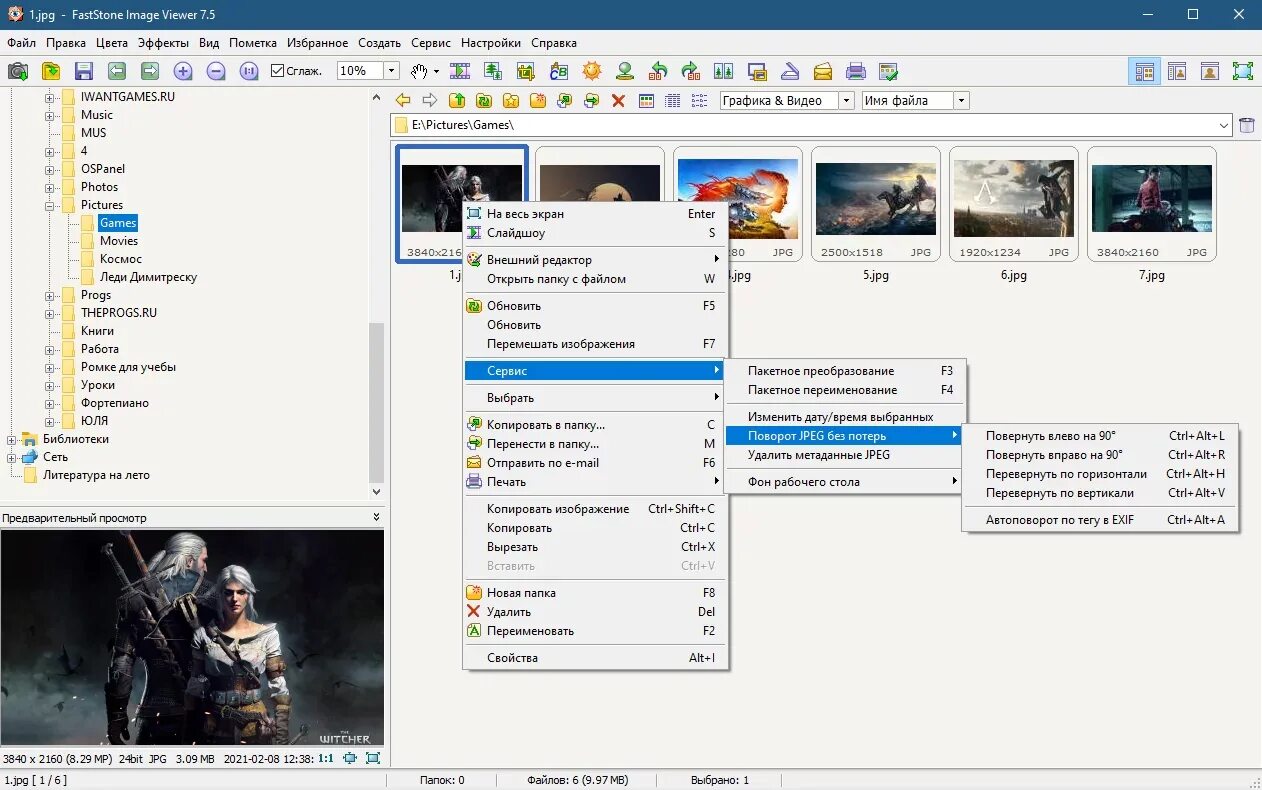
Task: Toggle the Сглаж. smoothing checkbox
Action: pyautogui.click(x=278, y=71)
